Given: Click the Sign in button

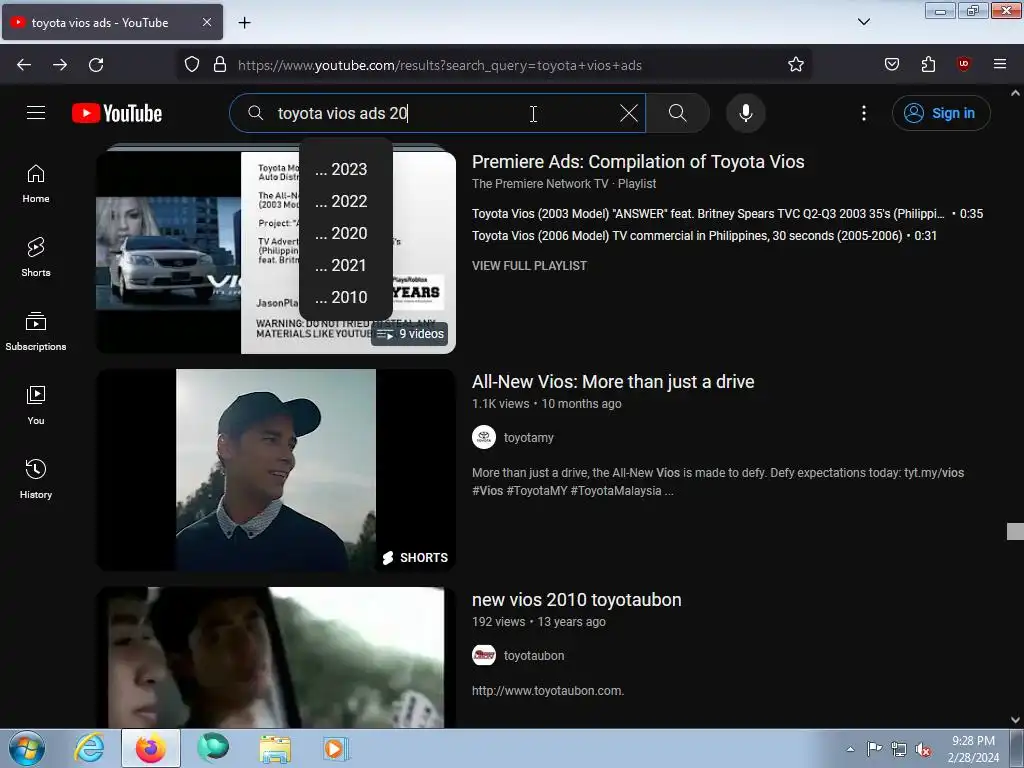Looking at the screenshot, I should point(940,113).
